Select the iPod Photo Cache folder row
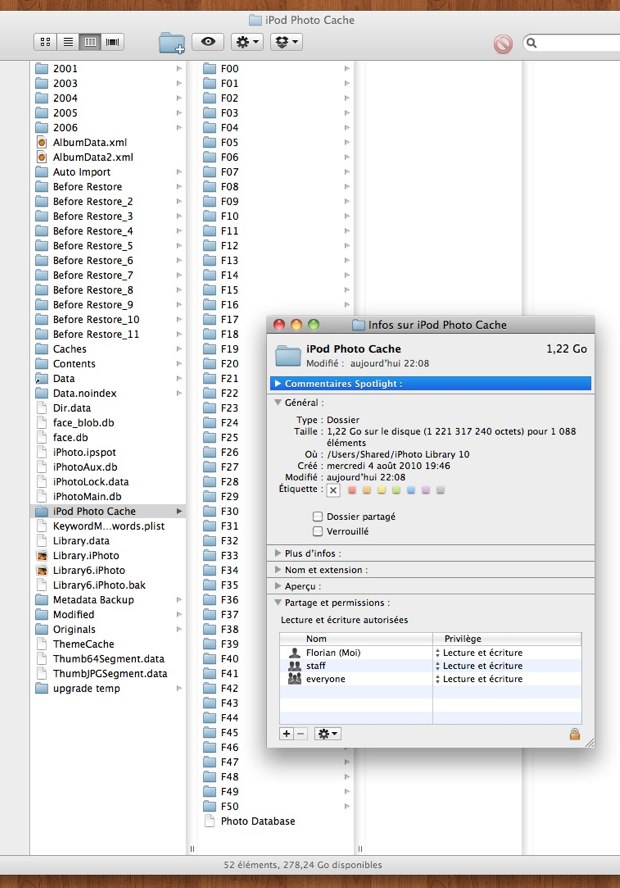620x888 pixels. pyautogui.click(x=108, y=511)
